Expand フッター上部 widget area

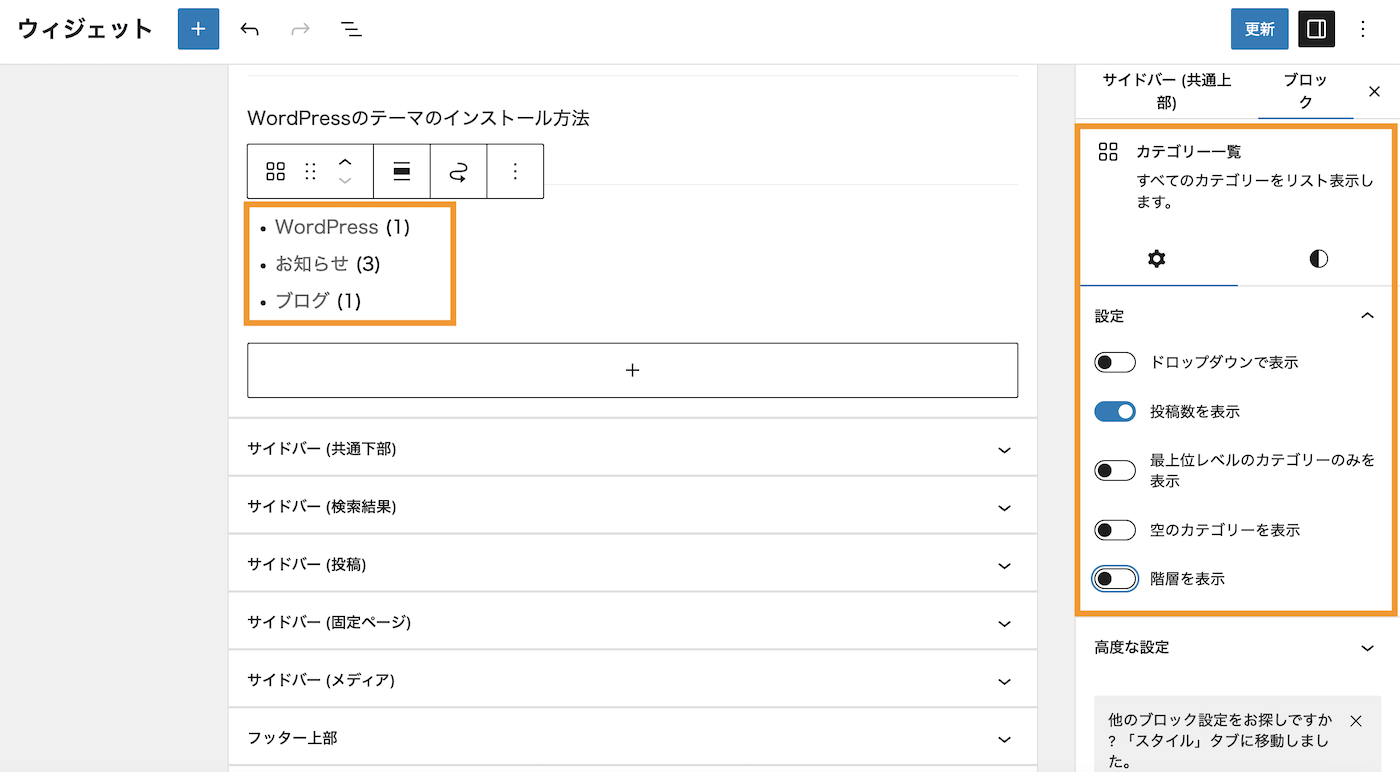pyautogui.click(x=632, y=738)
